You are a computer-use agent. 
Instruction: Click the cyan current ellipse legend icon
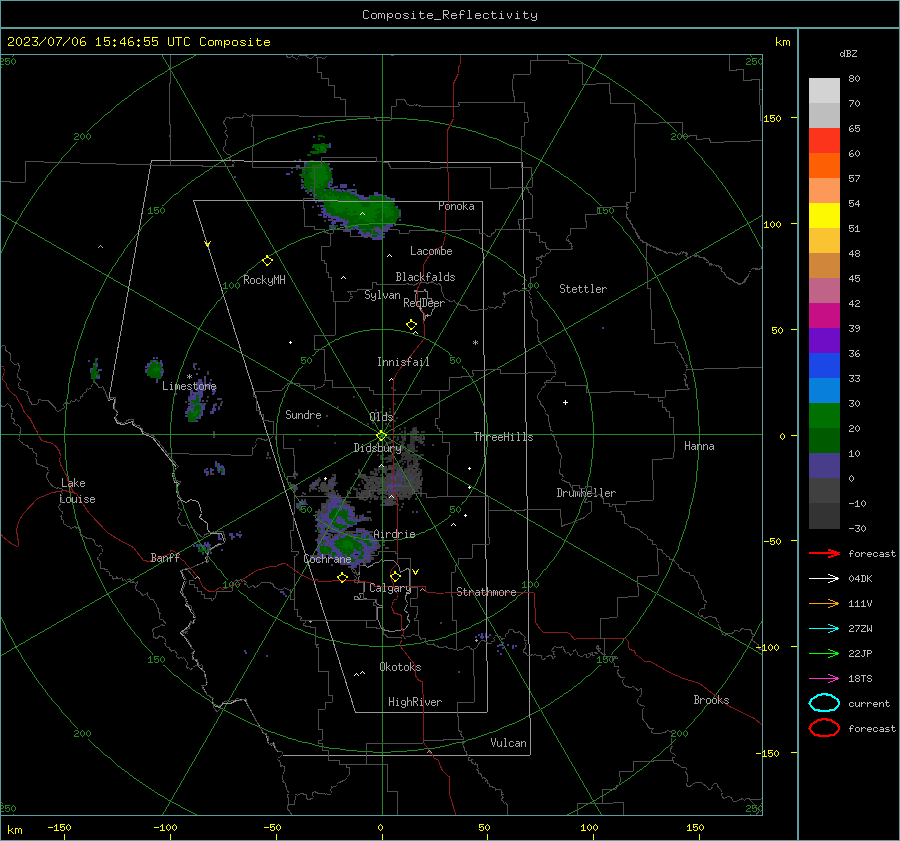point(824,703)
